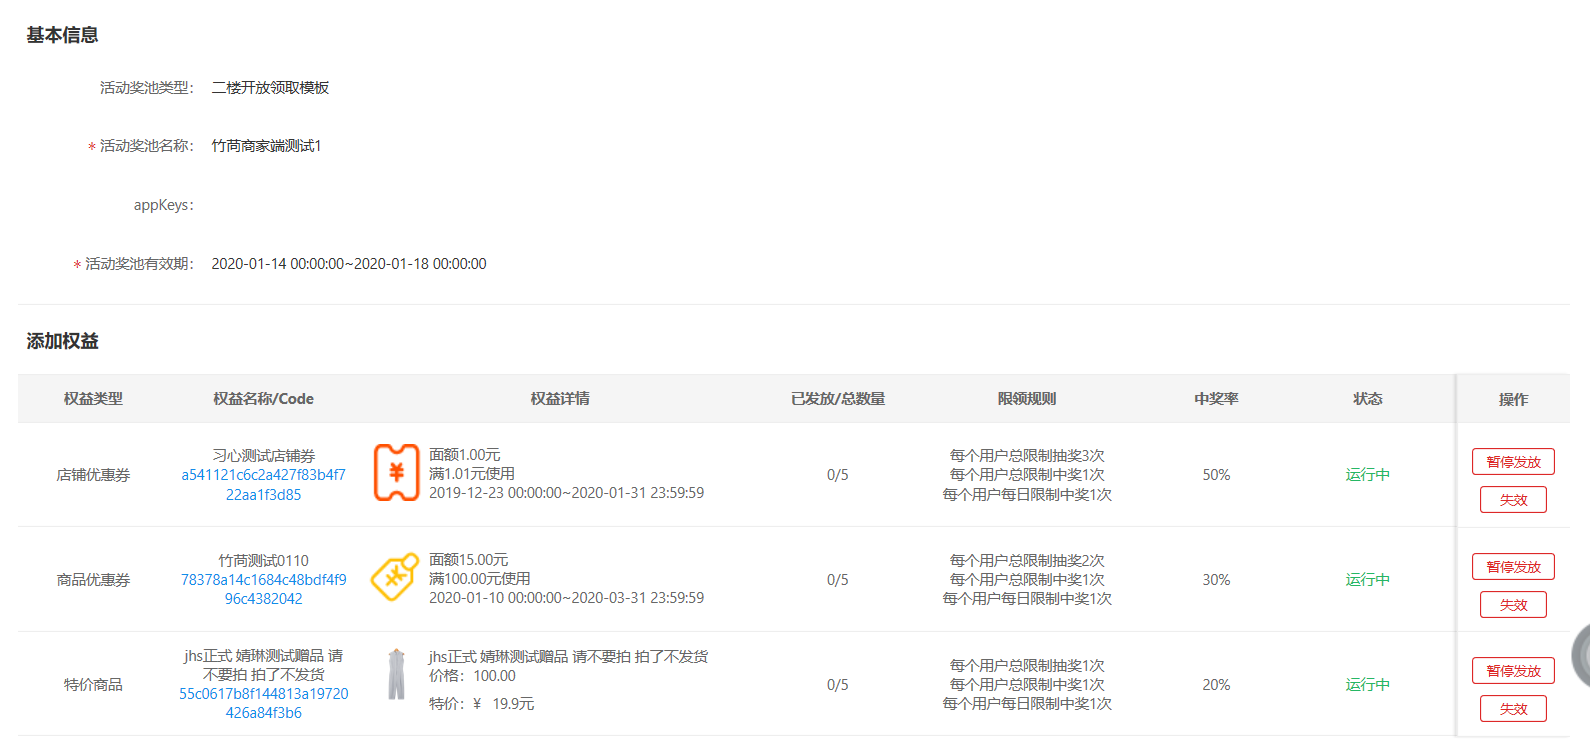Image resolution: width=1590 pixels, height=749 pixels.
Task: Click 运行中 status in the 20% row
Action: [1367, 685]
